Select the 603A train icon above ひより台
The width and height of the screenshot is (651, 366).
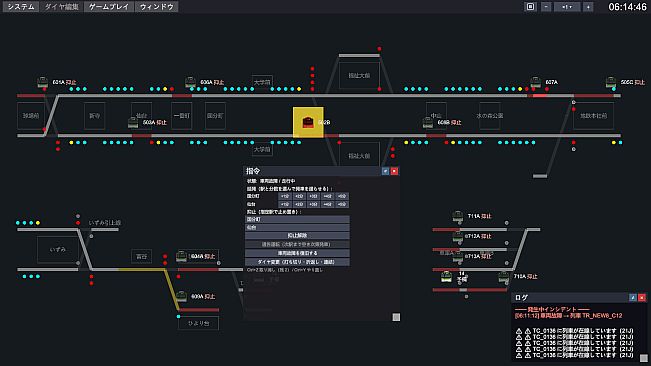tap(181, 296)
